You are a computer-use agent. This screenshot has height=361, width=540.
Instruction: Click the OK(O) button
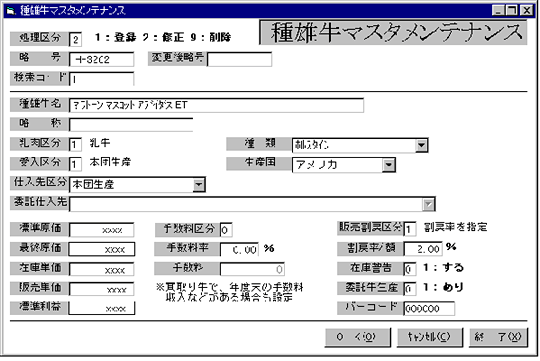tap(358, 337)
